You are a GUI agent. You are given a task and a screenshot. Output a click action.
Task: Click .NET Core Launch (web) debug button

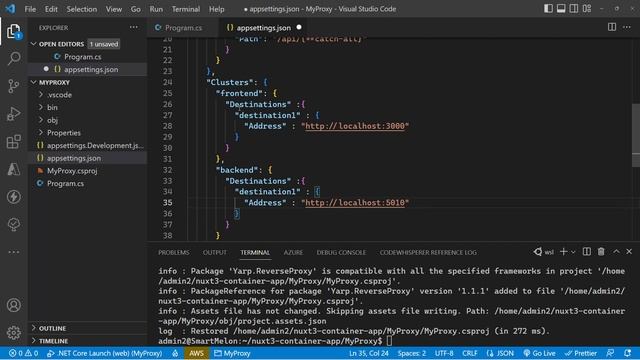point(105,353)
